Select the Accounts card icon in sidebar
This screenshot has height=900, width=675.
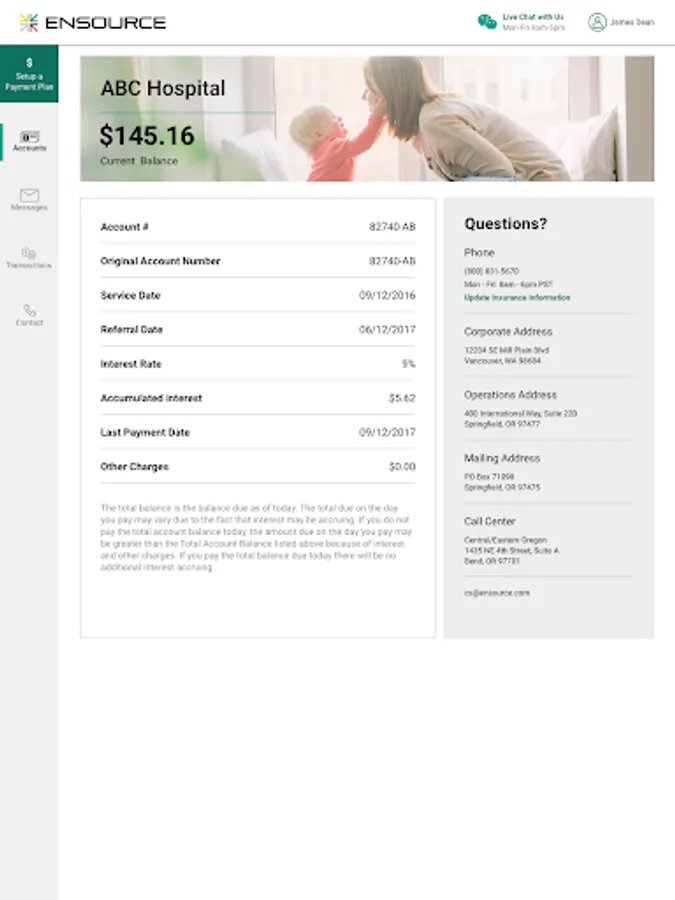pos(30,137)
